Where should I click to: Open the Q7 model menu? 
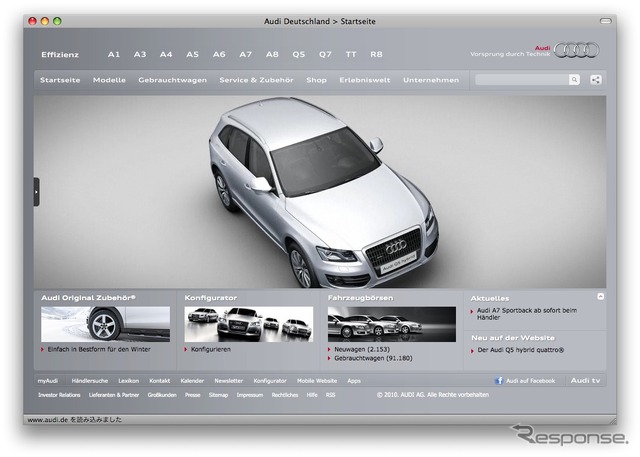pyautogui.click(x=325, y=54)
